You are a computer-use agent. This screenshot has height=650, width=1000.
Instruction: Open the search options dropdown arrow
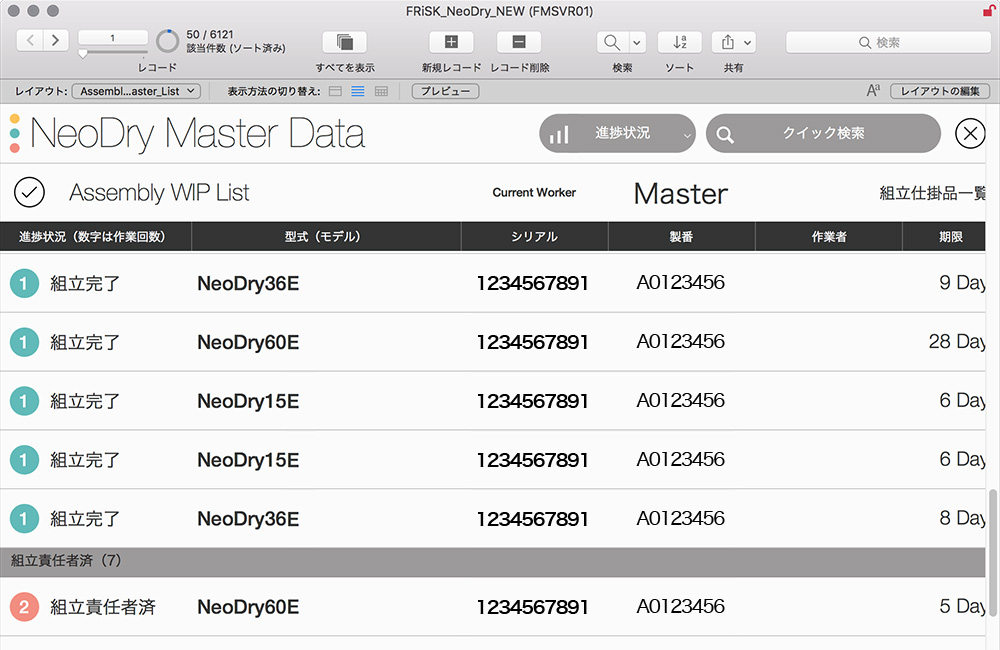coord(637,42)
